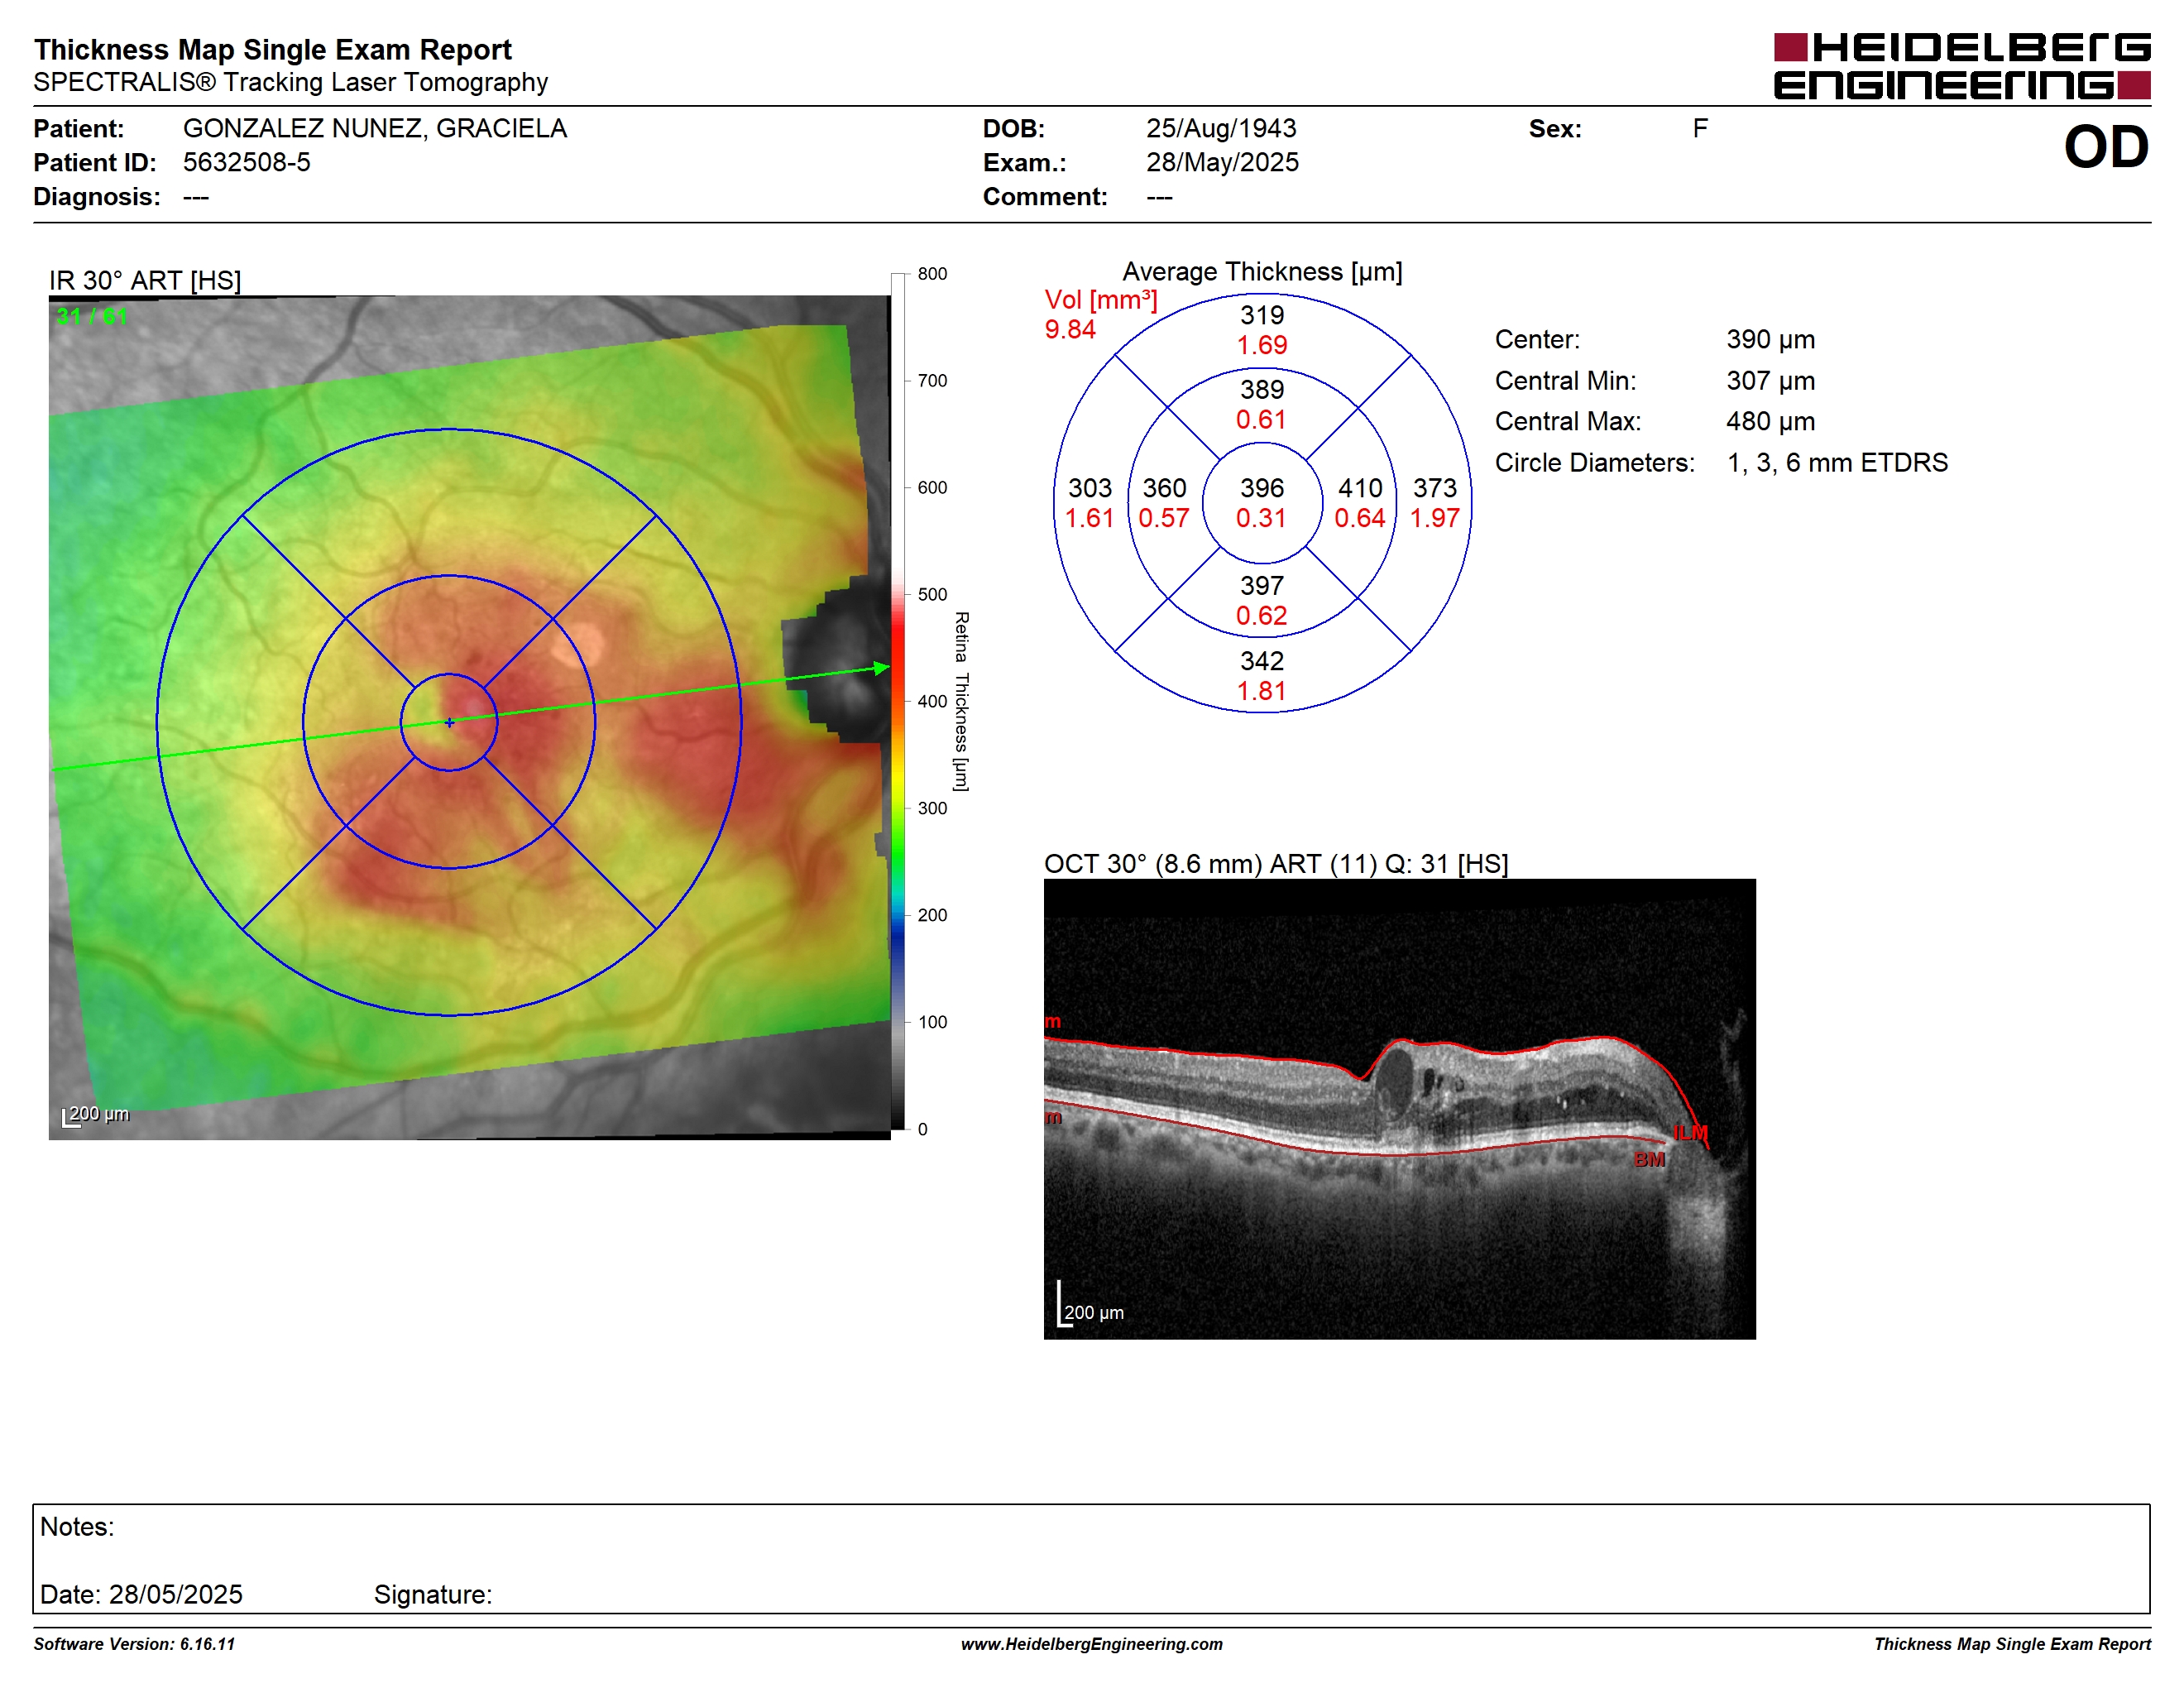Click outer inferior volume 1.81
Image resolution: width=2184 pixels, height=1688 pixels.
[x=1262, y=691]
